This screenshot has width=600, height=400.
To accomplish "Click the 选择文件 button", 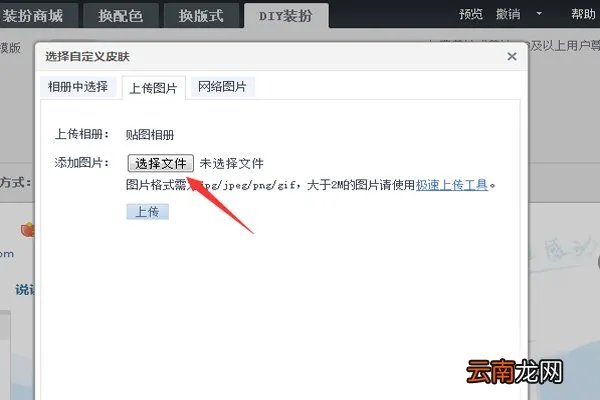I will [160, 163].
